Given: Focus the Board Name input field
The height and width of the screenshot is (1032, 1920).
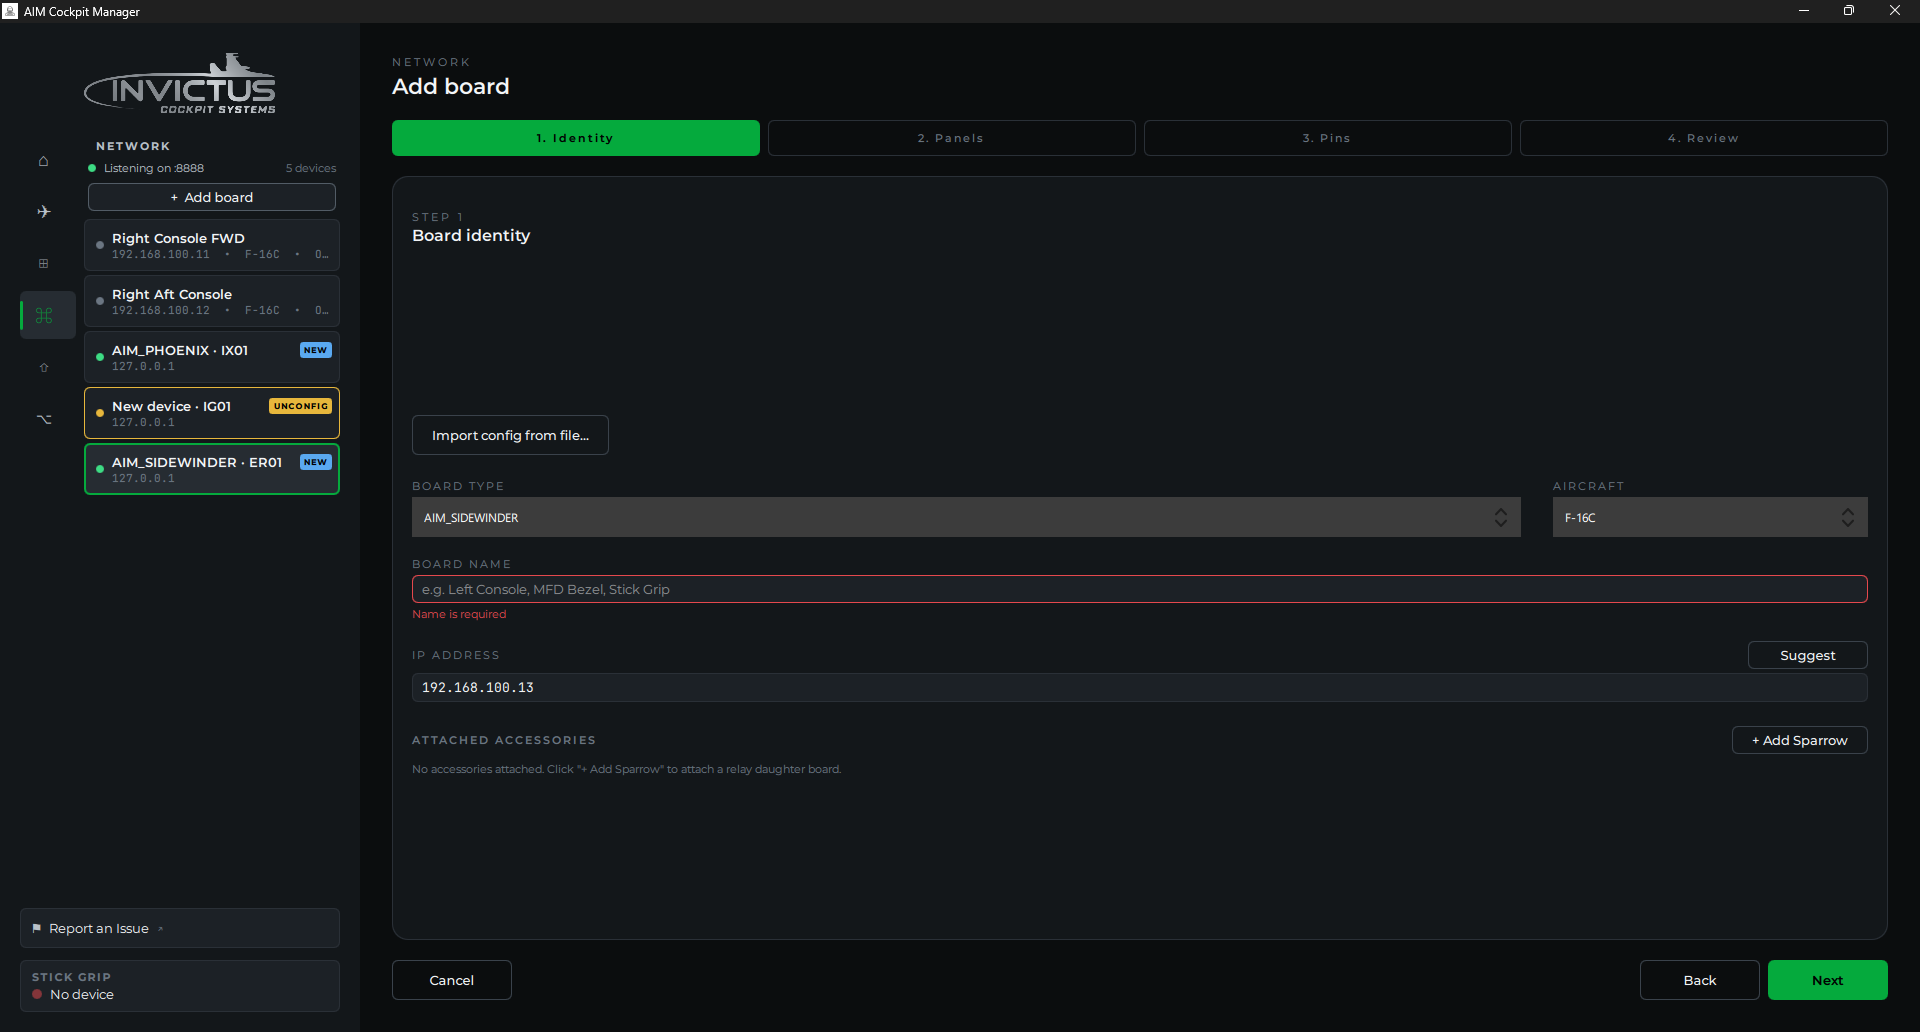Looking at the screenshot, I should pyautogui.click(x=1140, y=589).
